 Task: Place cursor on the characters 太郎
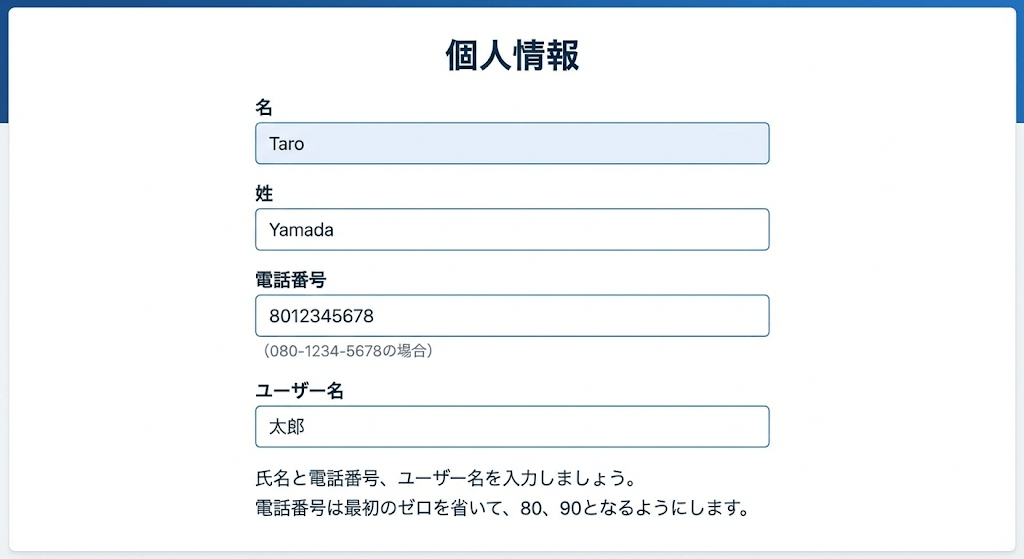click(286, 428)
